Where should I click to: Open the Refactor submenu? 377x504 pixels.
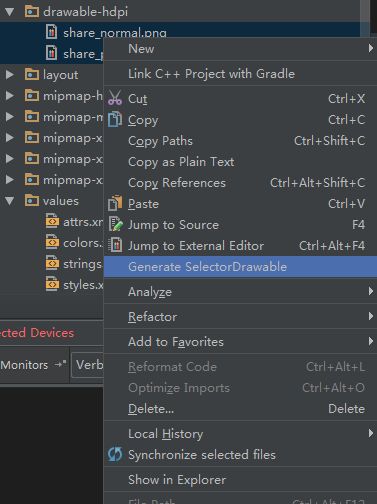240,316
